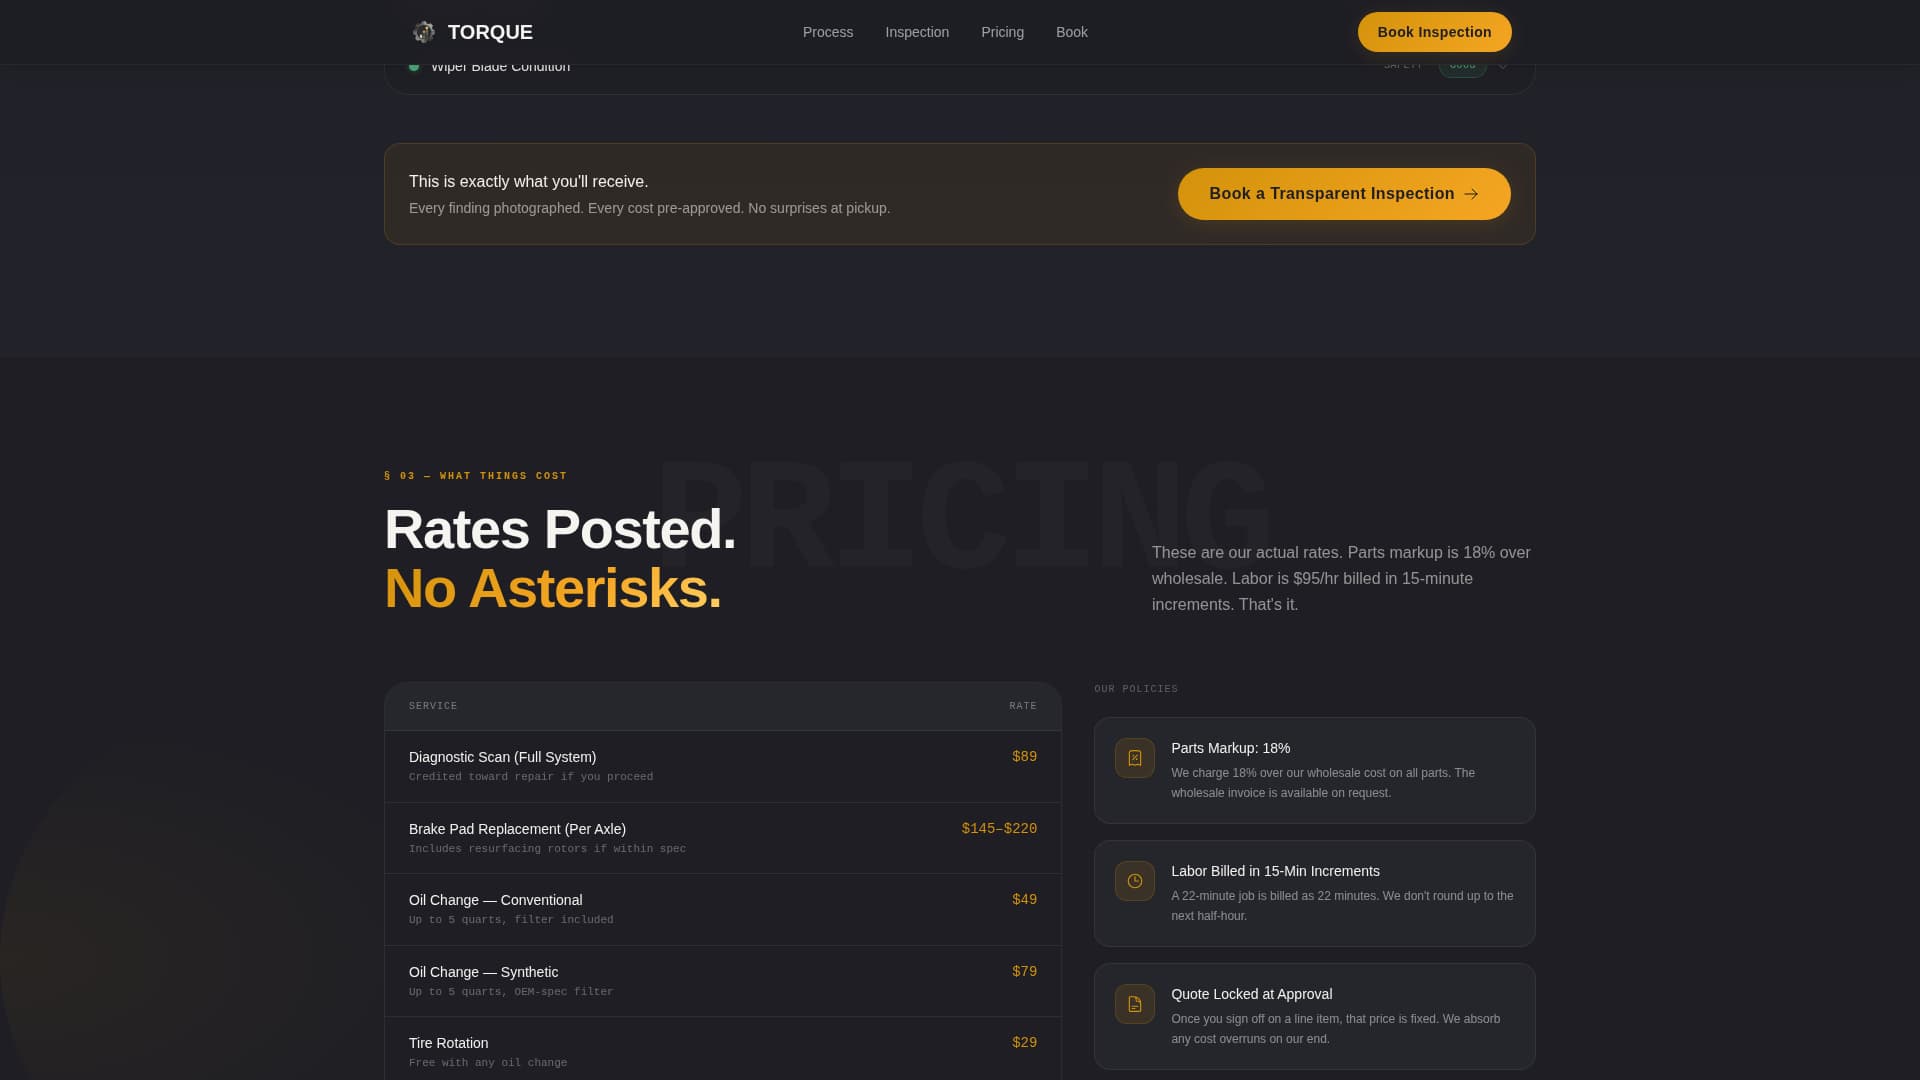The image size is (1920, 1080).
Task: Click the Labor Billed clock icon
Action: click(x=1135, y=881)
